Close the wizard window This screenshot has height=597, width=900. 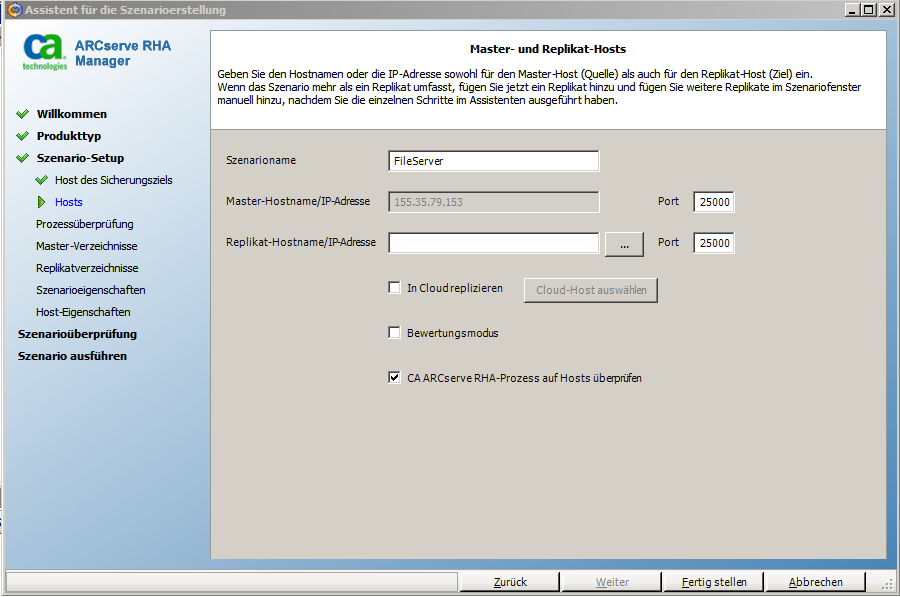(x=887, y=10)
